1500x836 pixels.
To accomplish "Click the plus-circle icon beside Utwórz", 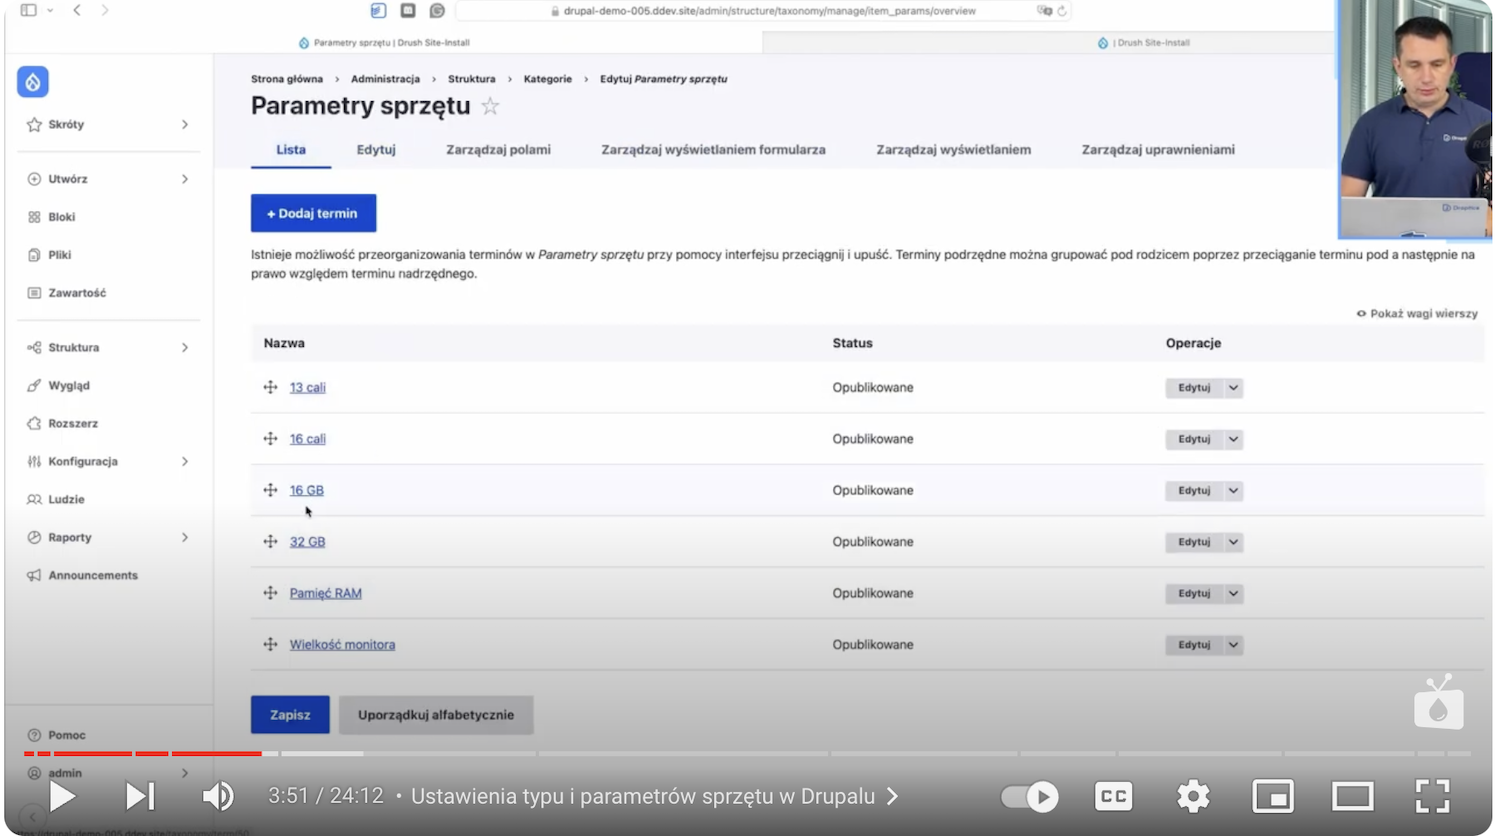I will [x=34, y=179].
